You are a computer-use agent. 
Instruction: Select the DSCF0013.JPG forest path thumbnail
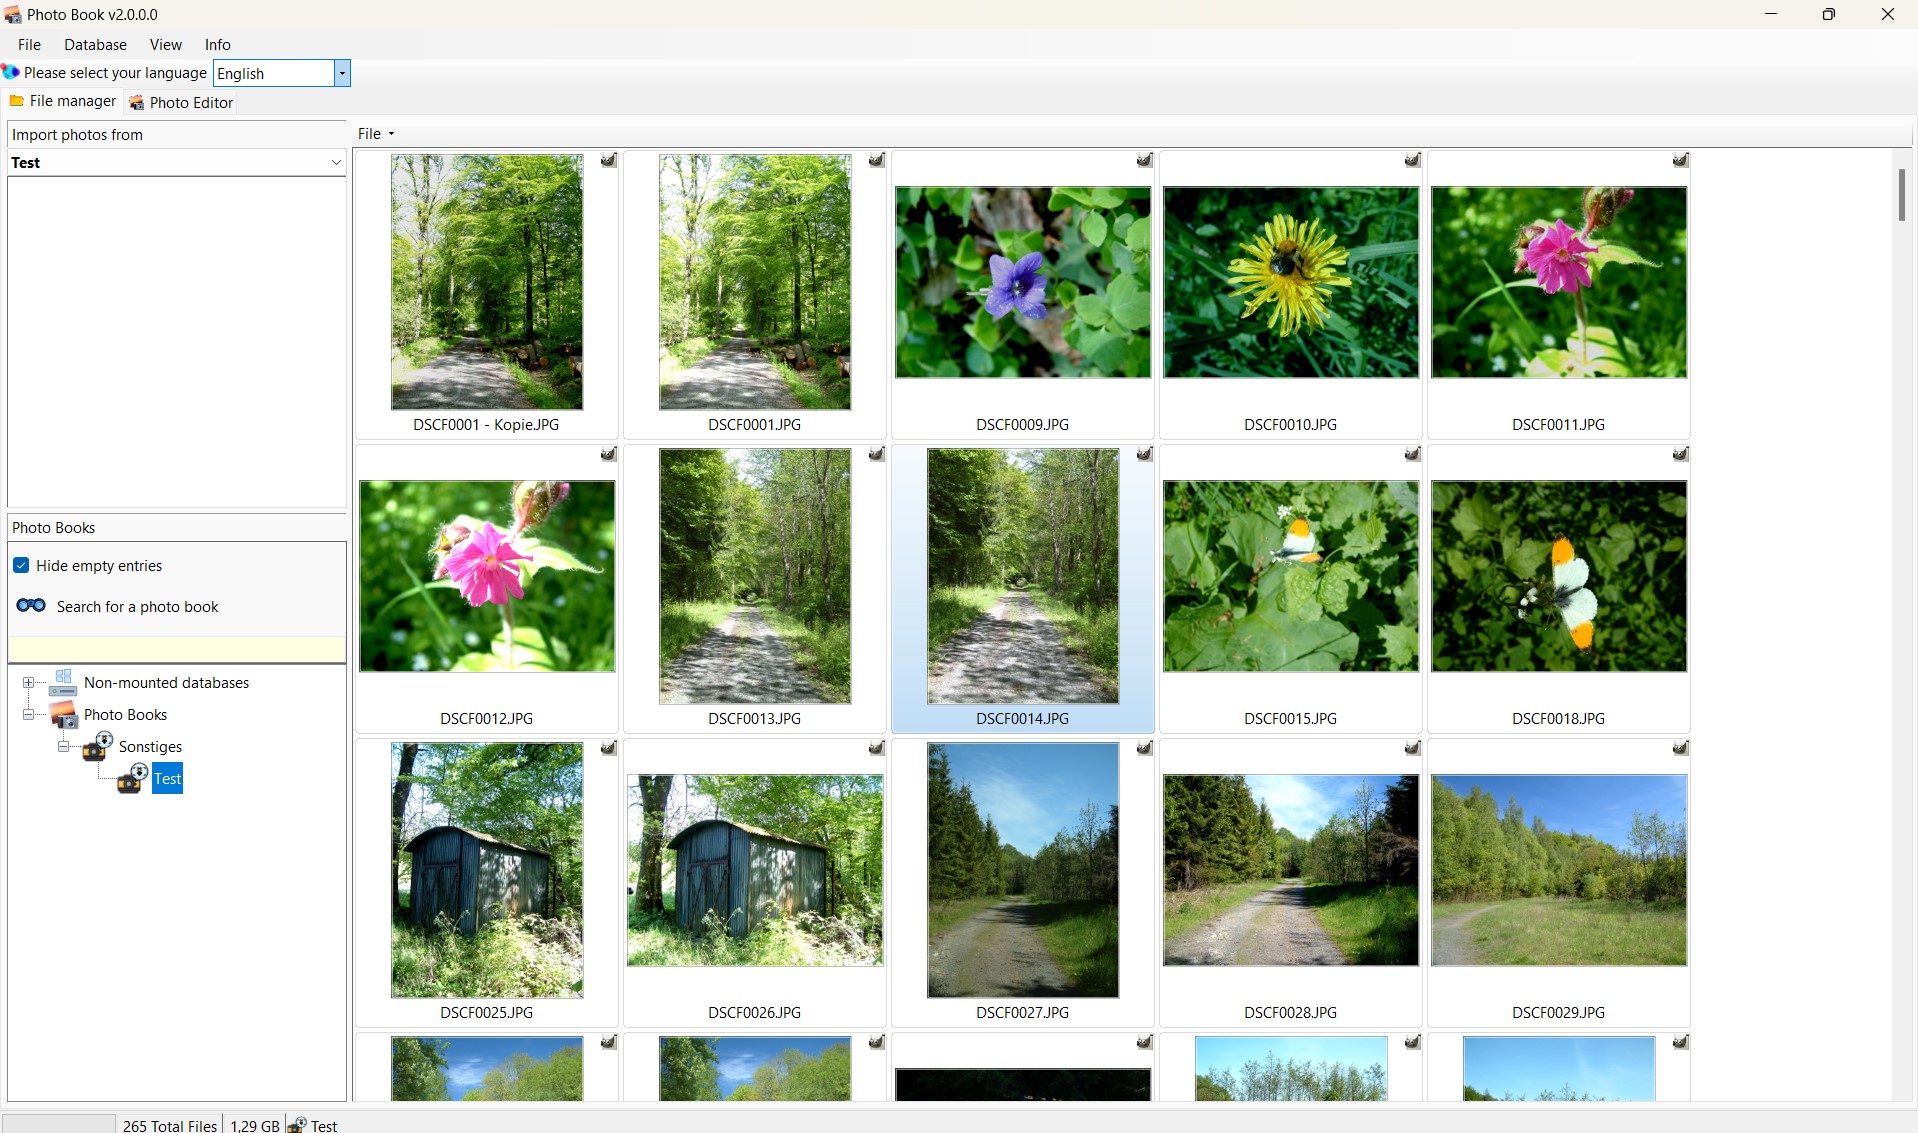click(755, 576)
